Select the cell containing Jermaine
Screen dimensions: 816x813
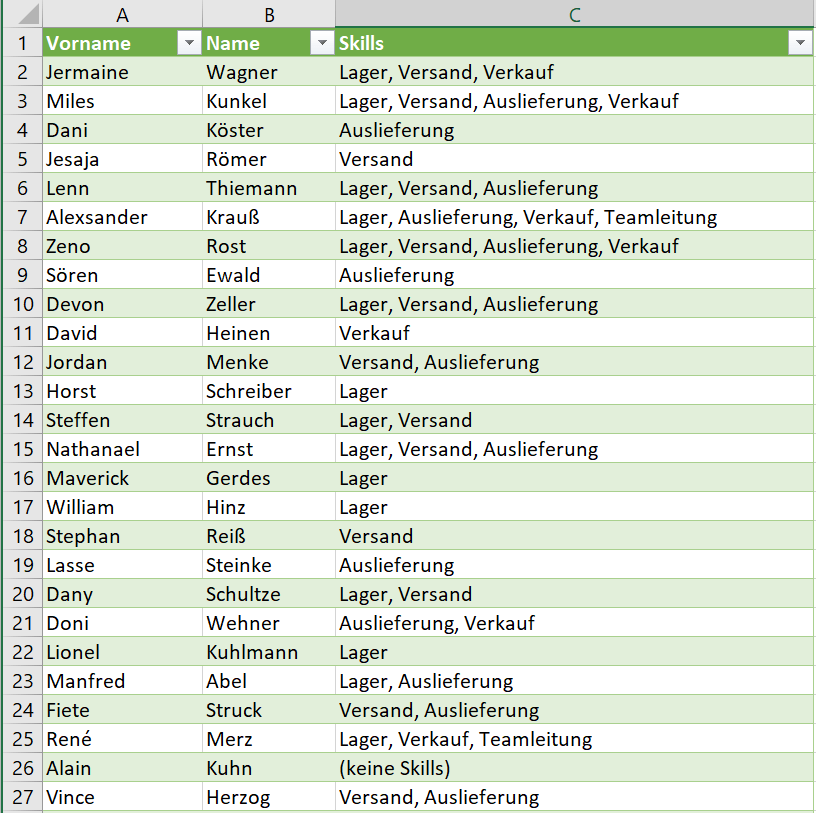[x=122, y=72]
